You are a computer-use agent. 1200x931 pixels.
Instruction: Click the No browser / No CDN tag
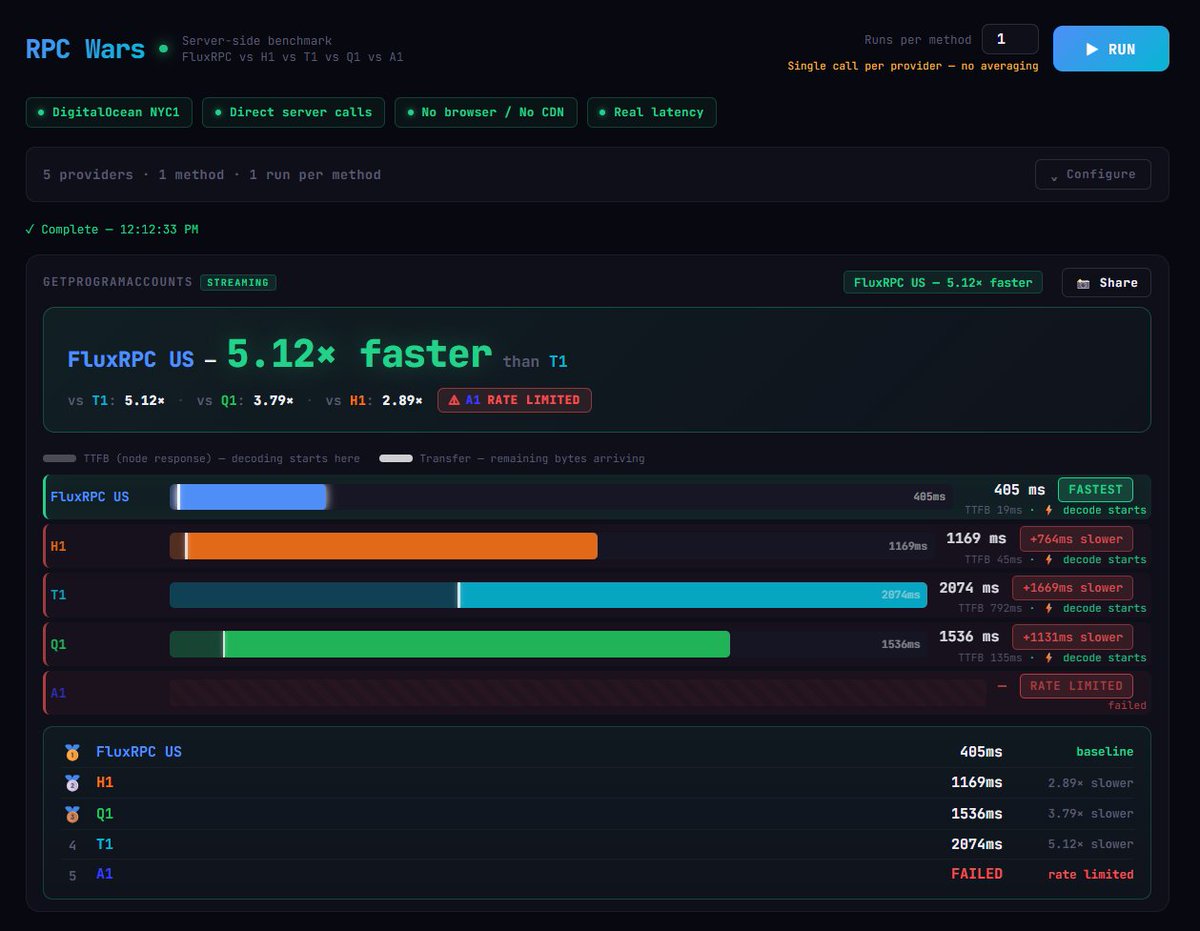[x=485, y=112]
